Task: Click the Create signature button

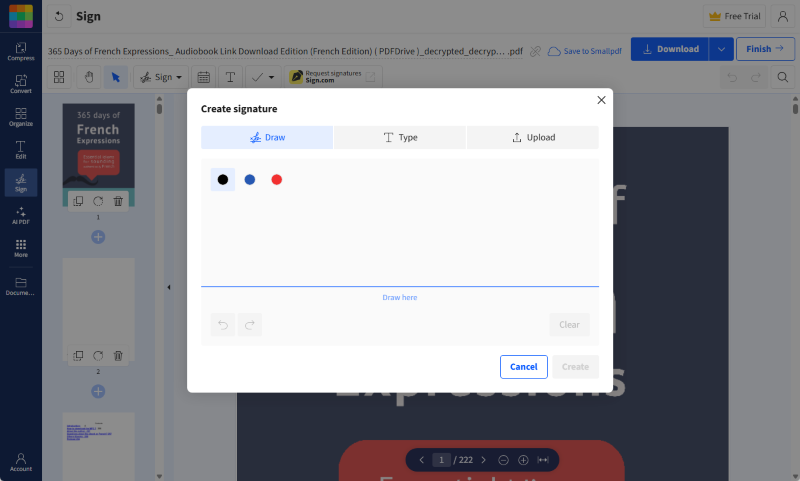Action: click(x=576, y=367)
